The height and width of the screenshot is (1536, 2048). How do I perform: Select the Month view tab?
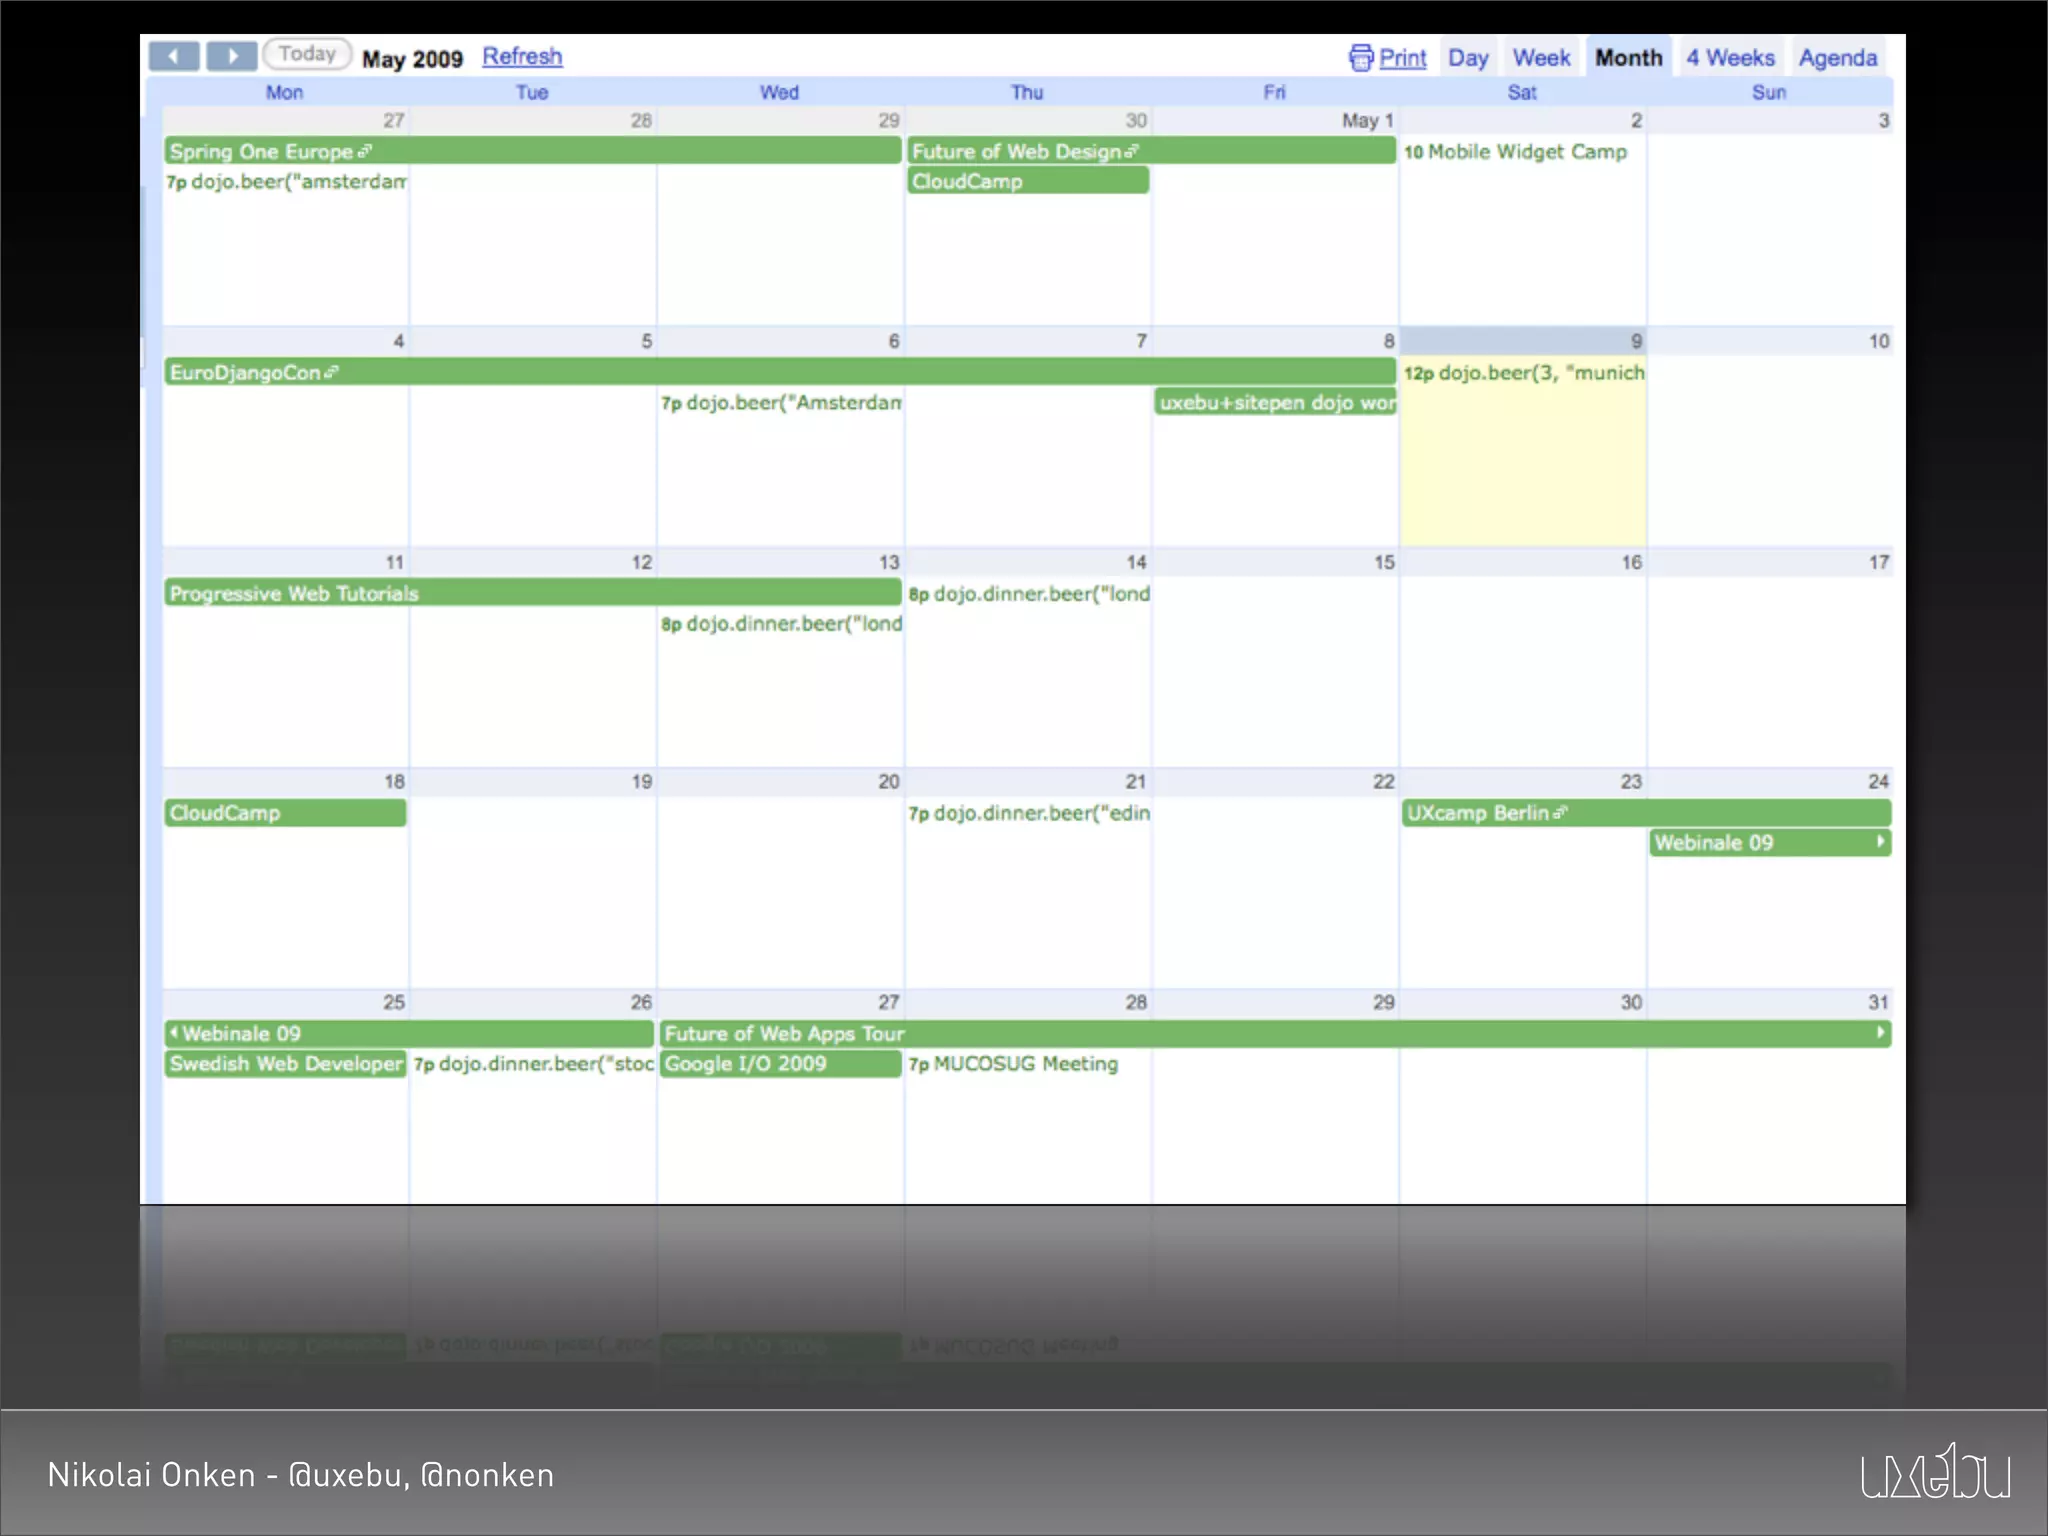[1628, 58]
